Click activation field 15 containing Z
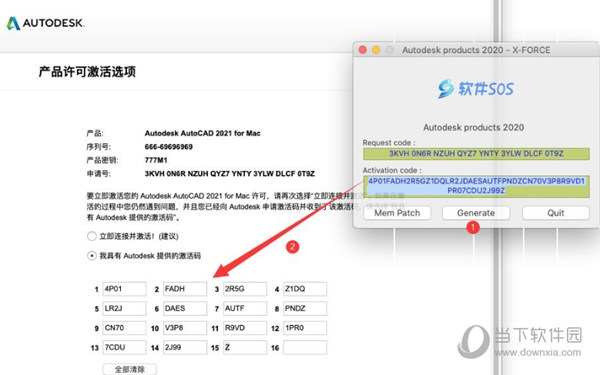The height and width of the screenshot is (375, 600). 245,347
